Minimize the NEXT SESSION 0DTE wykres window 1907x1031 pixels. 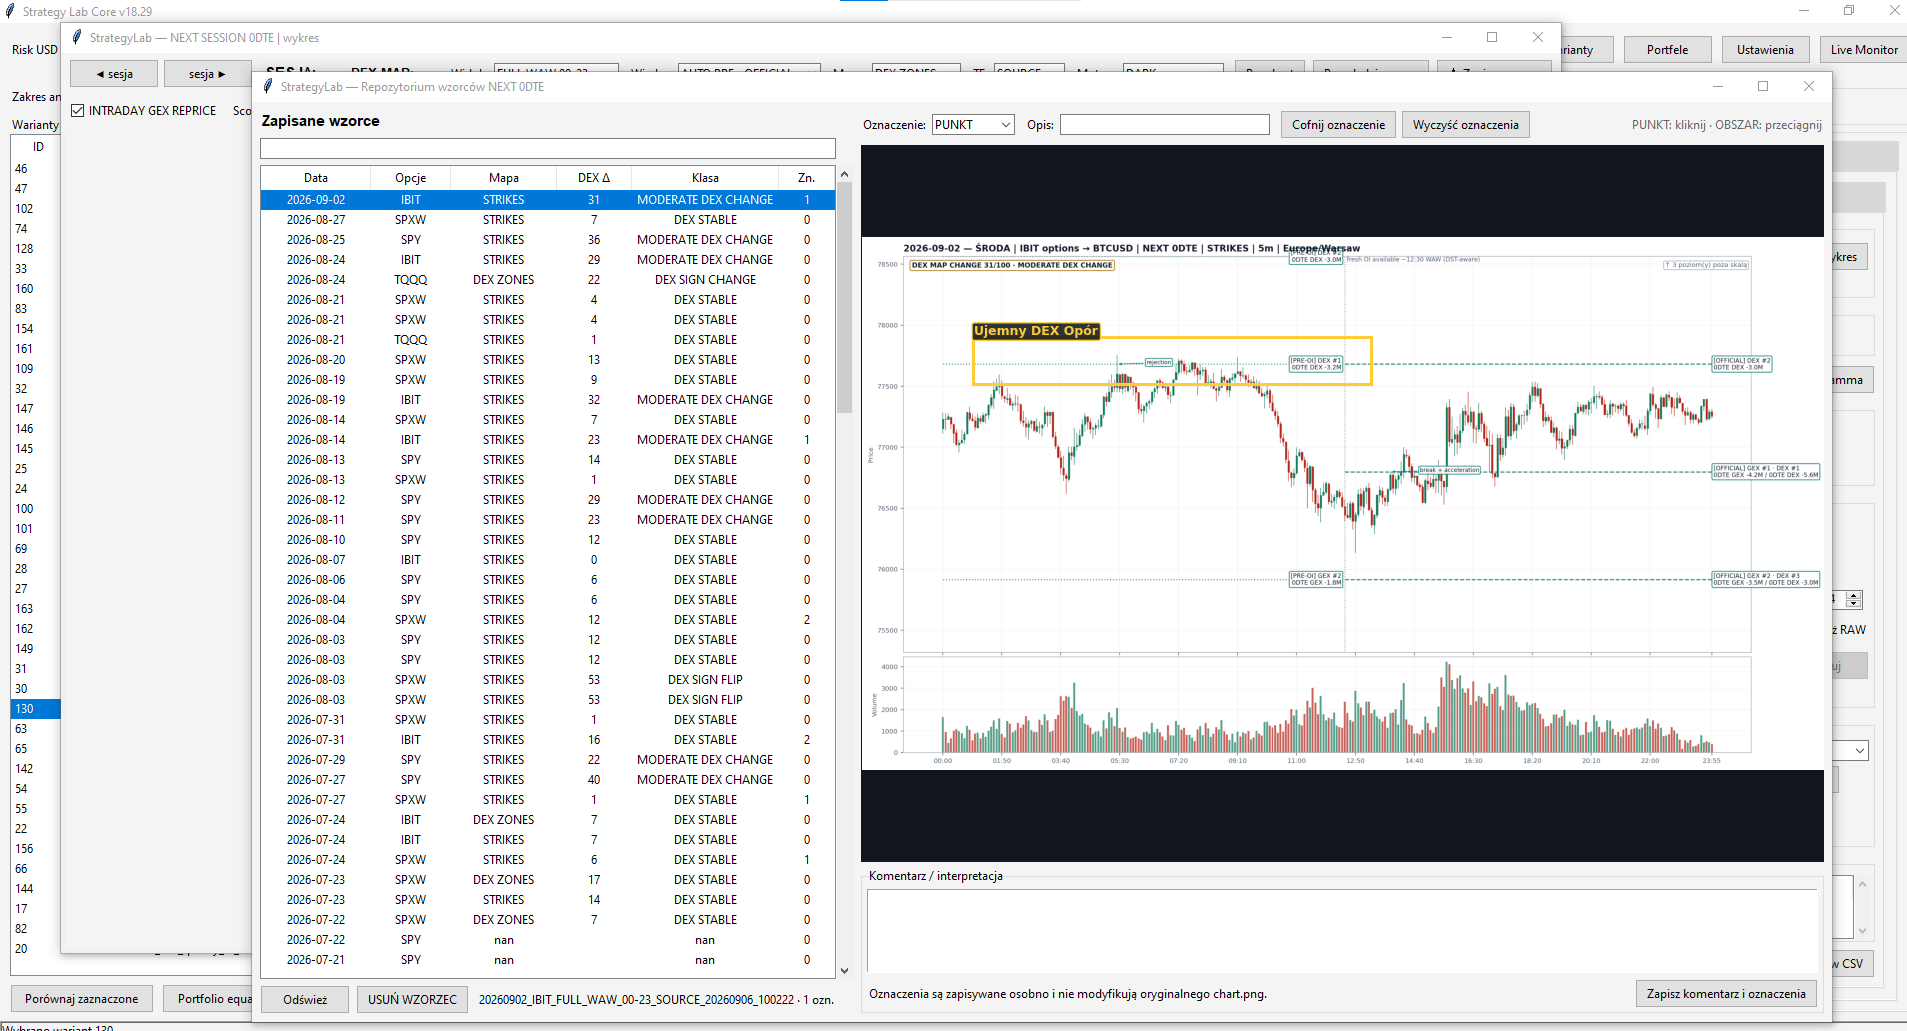pos(1446,38)
